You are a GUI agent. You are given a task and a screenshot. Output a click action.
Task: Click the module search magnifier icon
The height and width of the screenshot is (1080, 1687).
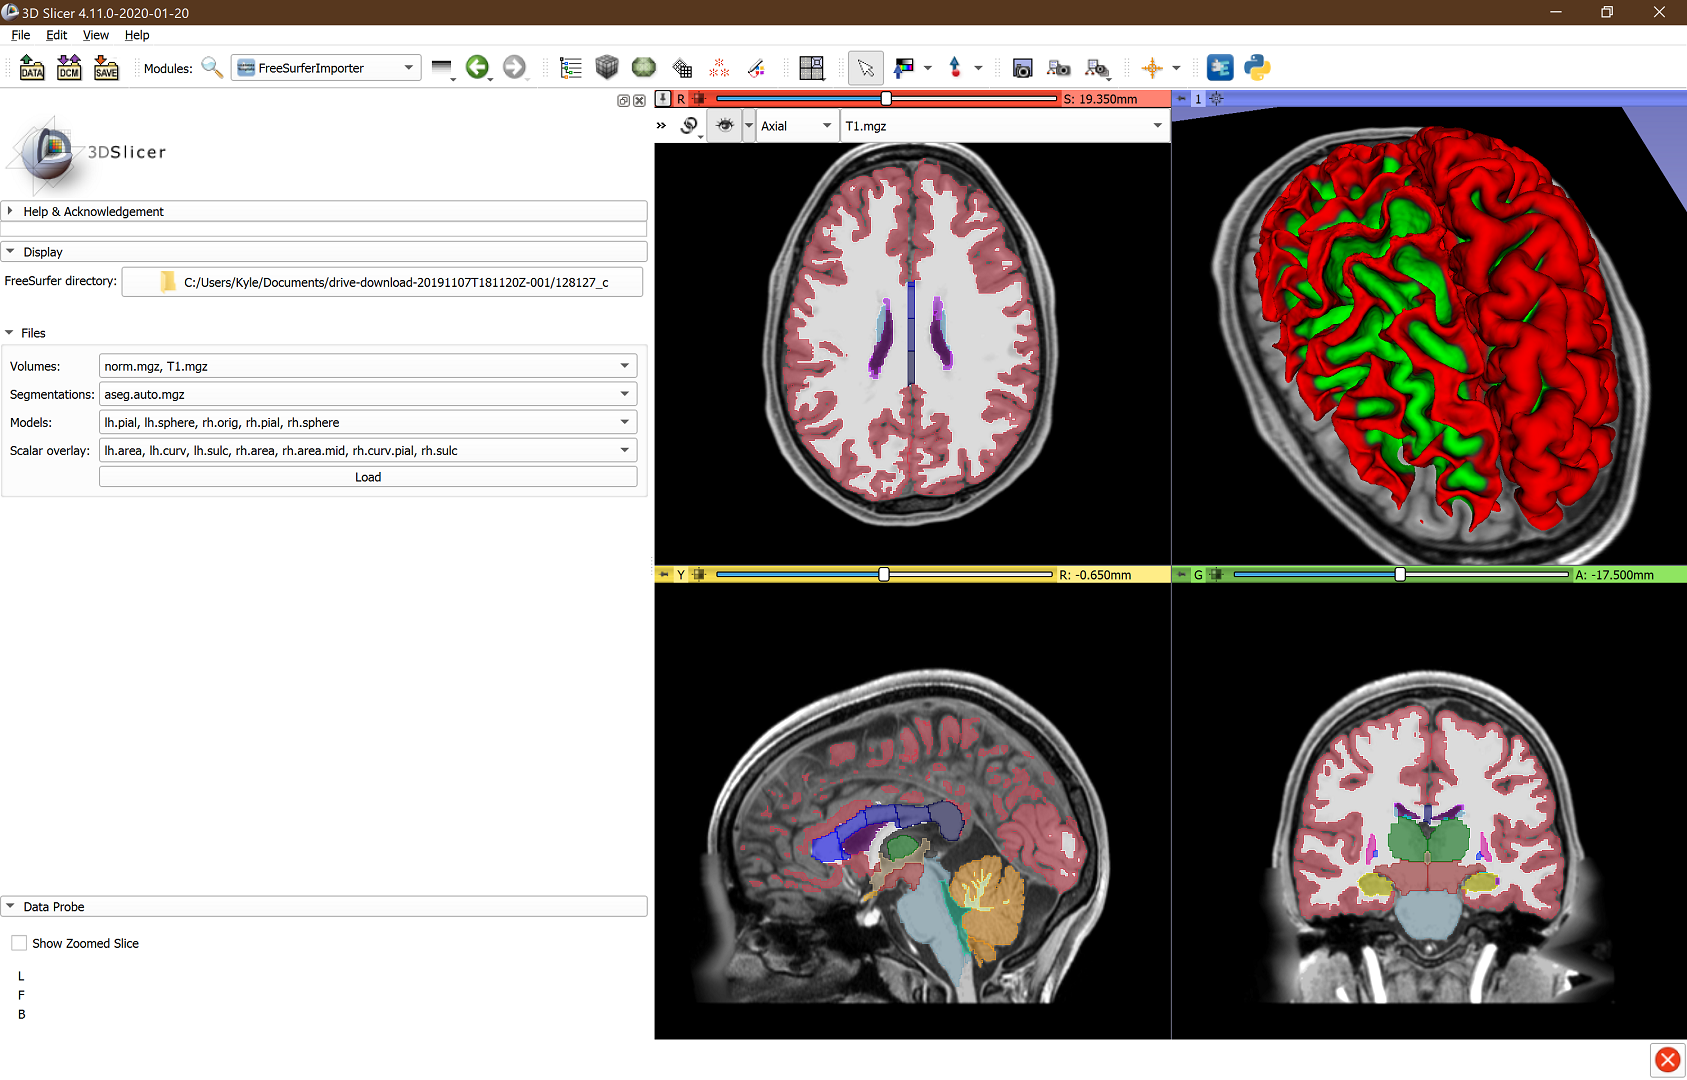click(x=212, y=68)
